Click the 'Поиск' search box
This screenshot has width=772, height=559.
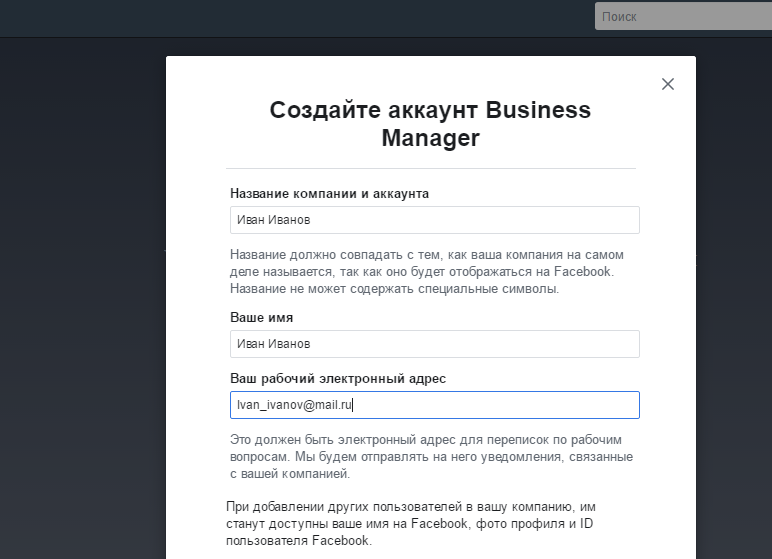pos(683,16)
